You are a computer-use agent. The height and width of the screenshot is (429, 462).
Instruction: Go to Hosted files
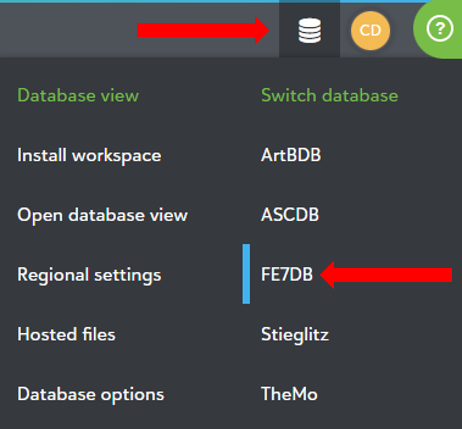pos(66,334)
